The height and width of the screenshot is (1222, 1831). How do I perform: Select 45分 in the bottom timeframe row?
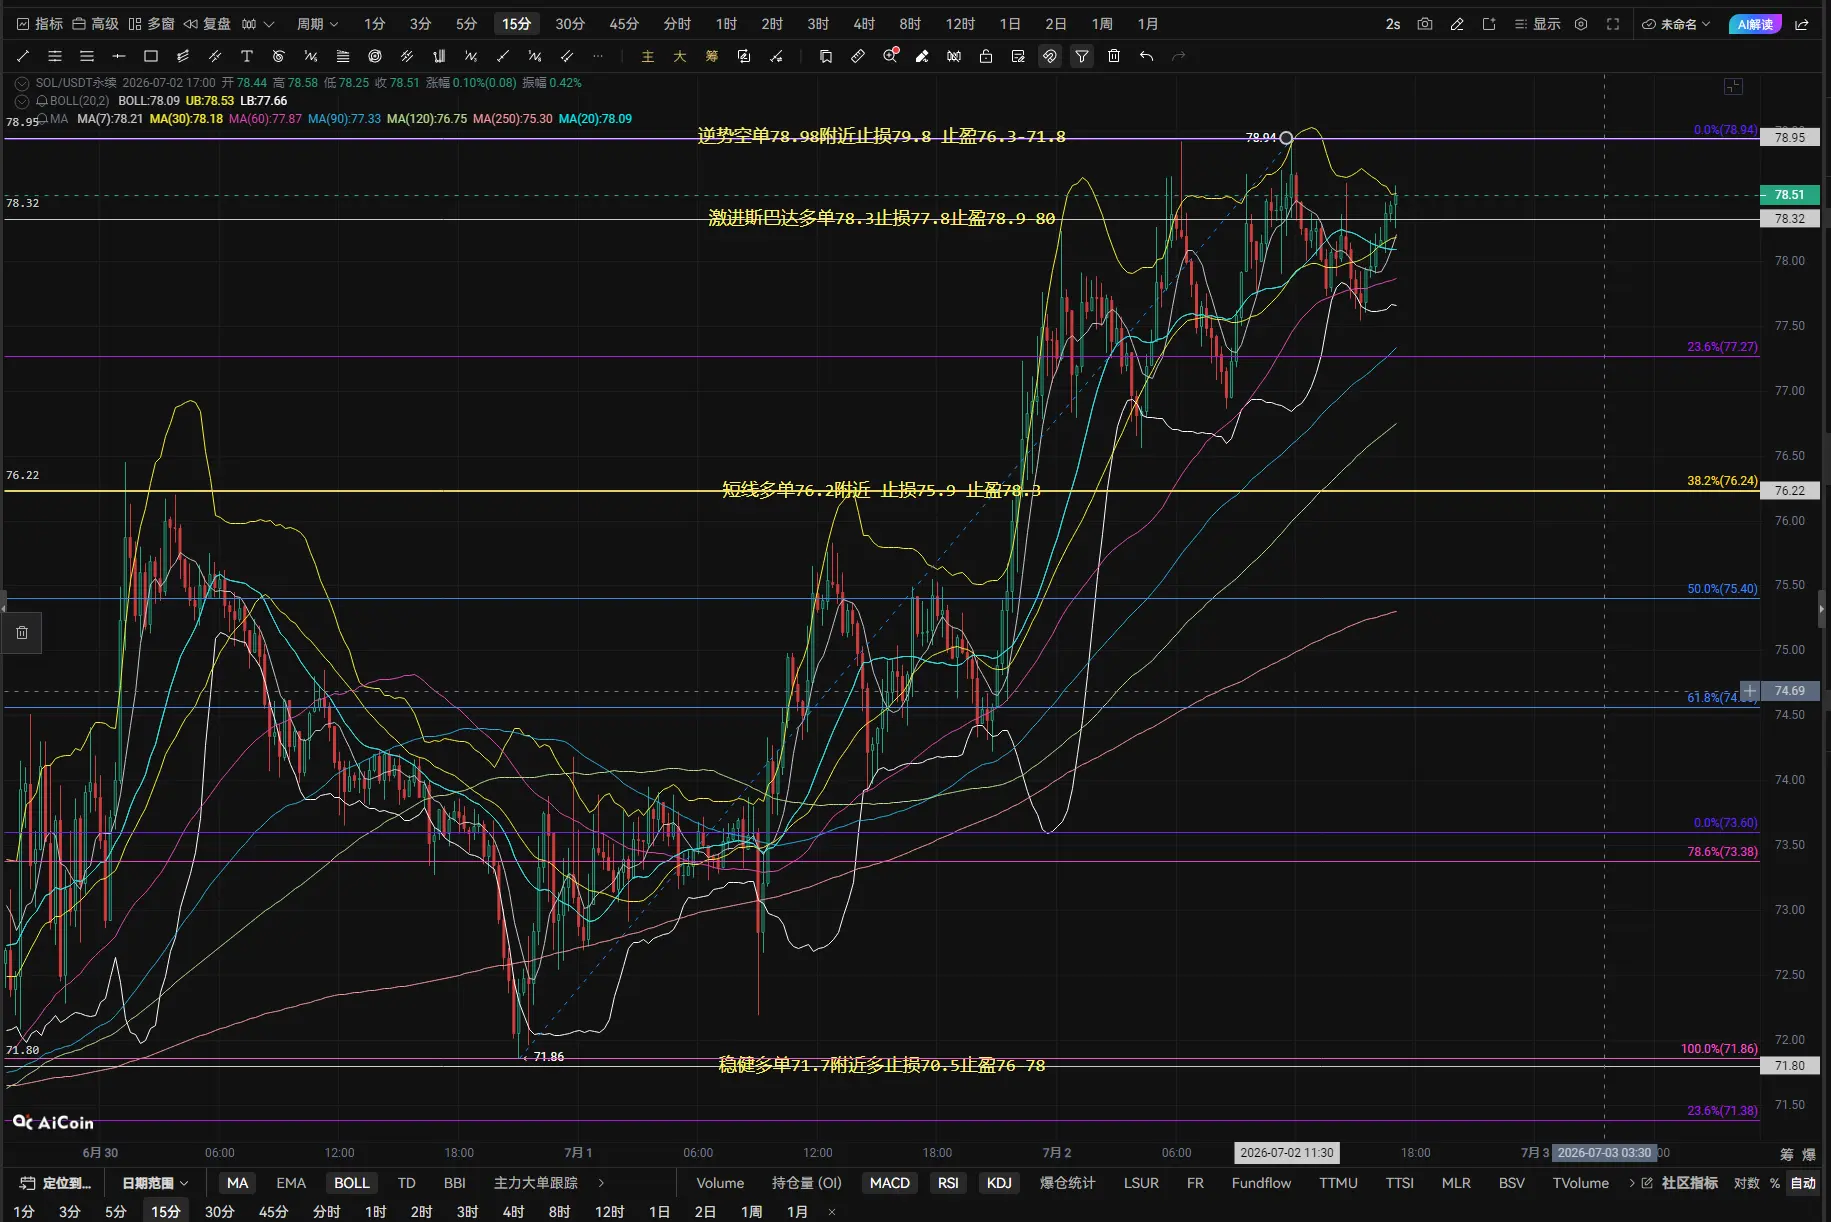click(x=273, y=1211)
